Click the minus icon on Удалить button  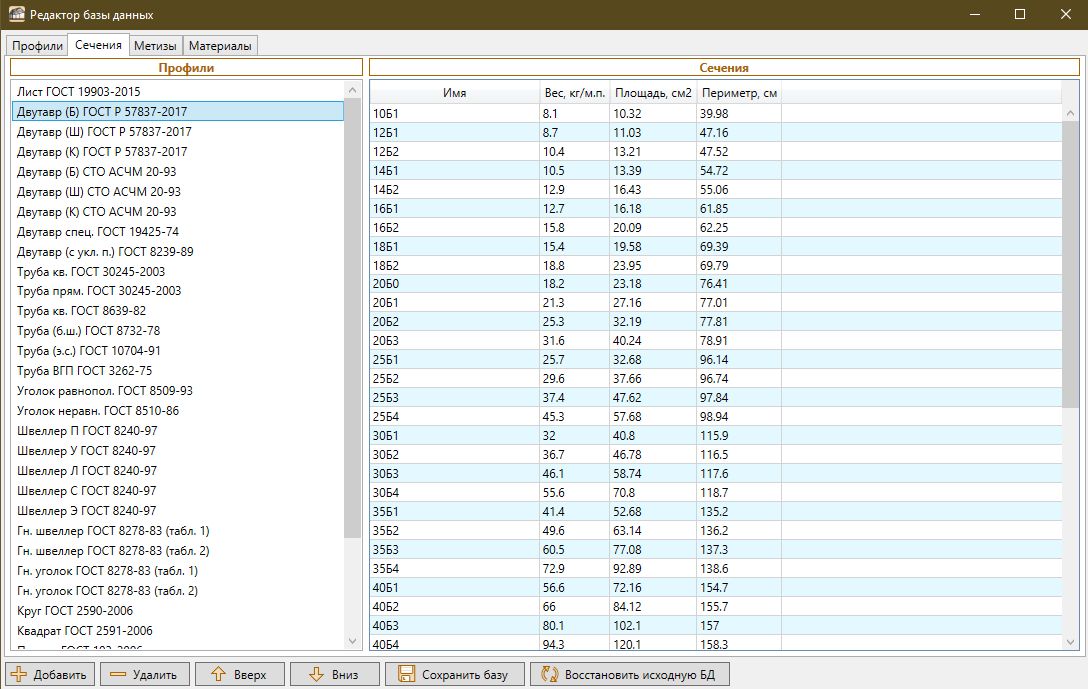pos(118,674)
